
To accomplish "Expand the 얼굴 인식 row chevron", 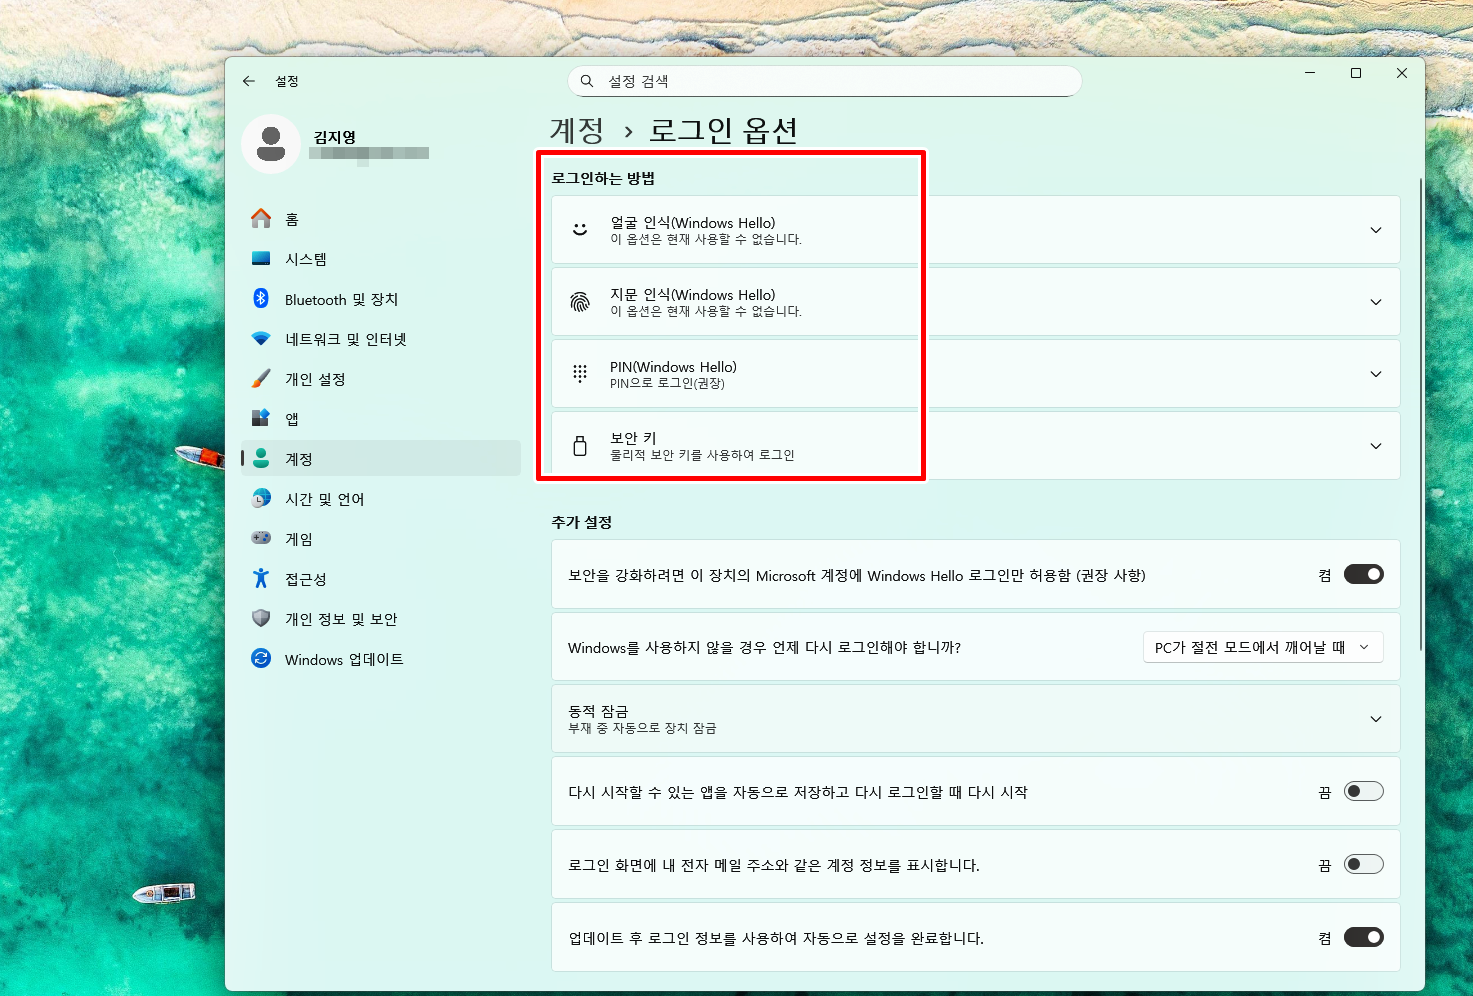I will [x=1376, y=230].
